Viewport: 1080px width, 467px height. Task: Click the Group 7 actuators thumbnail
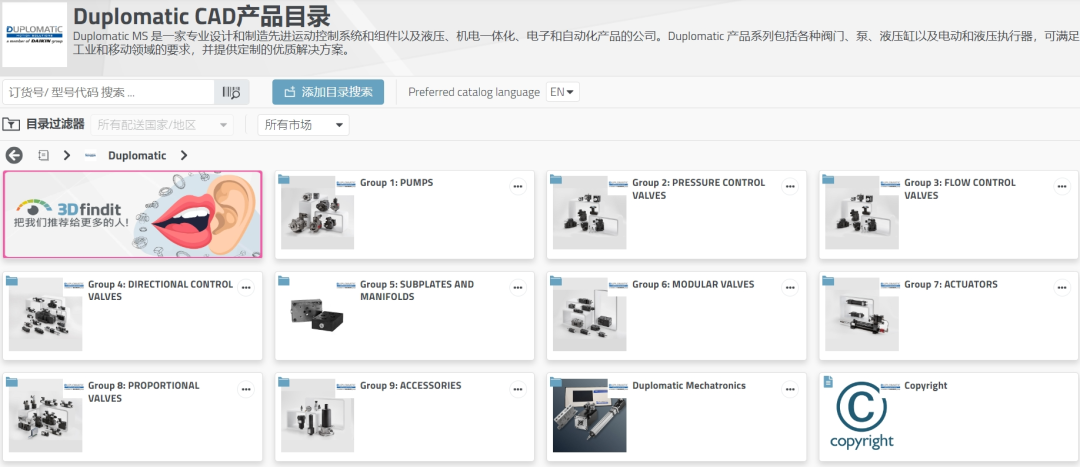tap(862, 314)
